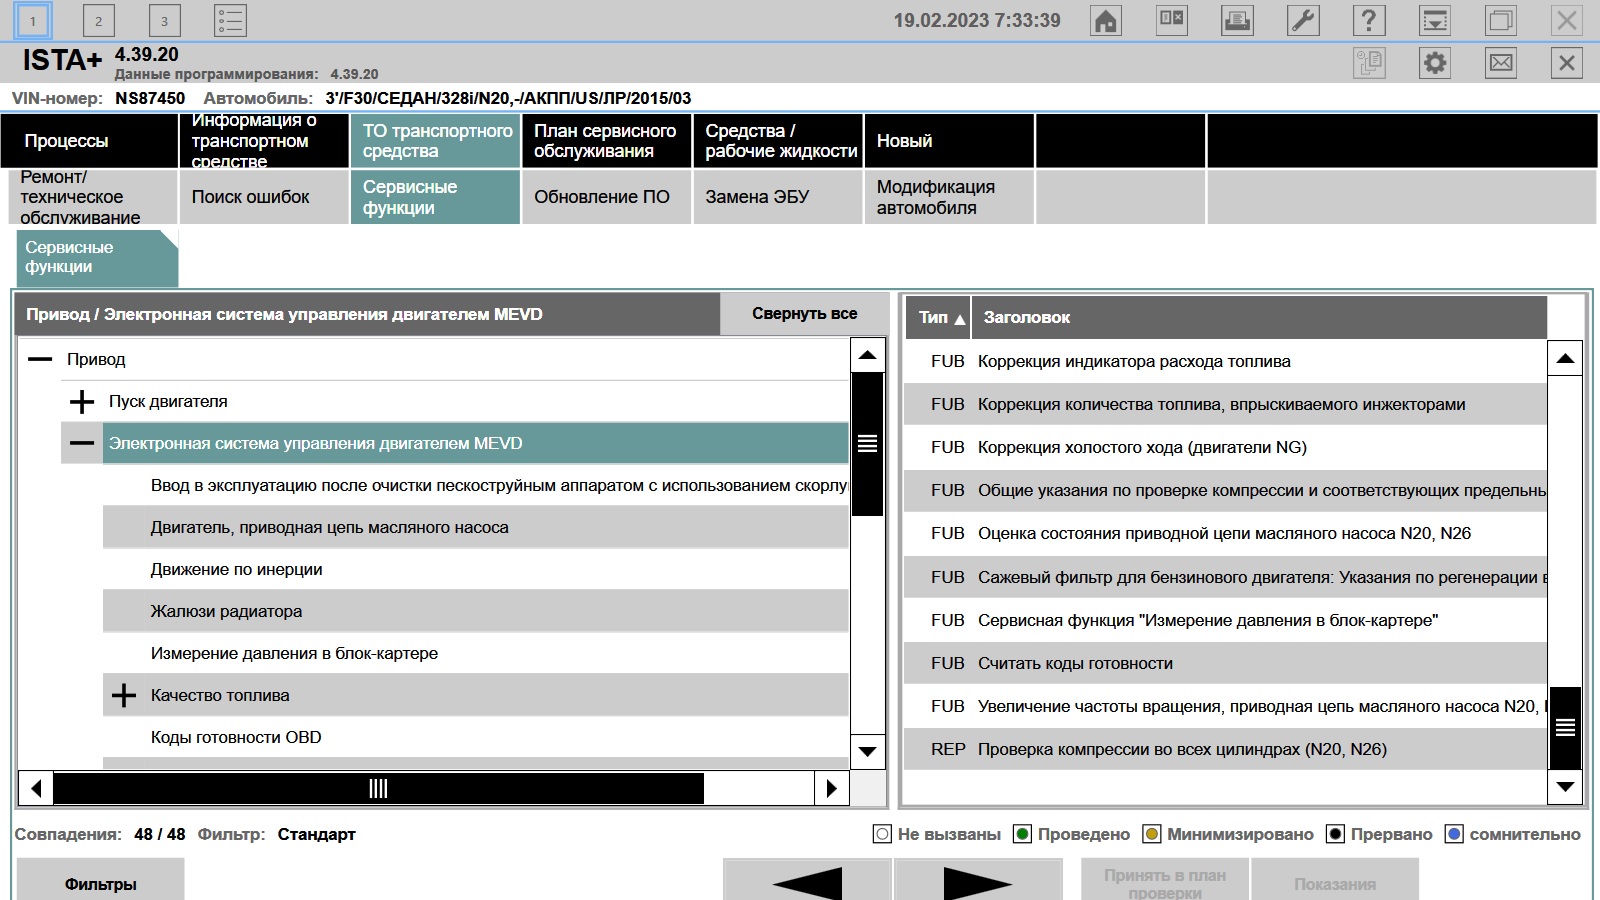Select 'Жалюзи радиатора' tree row

[x=475, y=611]
